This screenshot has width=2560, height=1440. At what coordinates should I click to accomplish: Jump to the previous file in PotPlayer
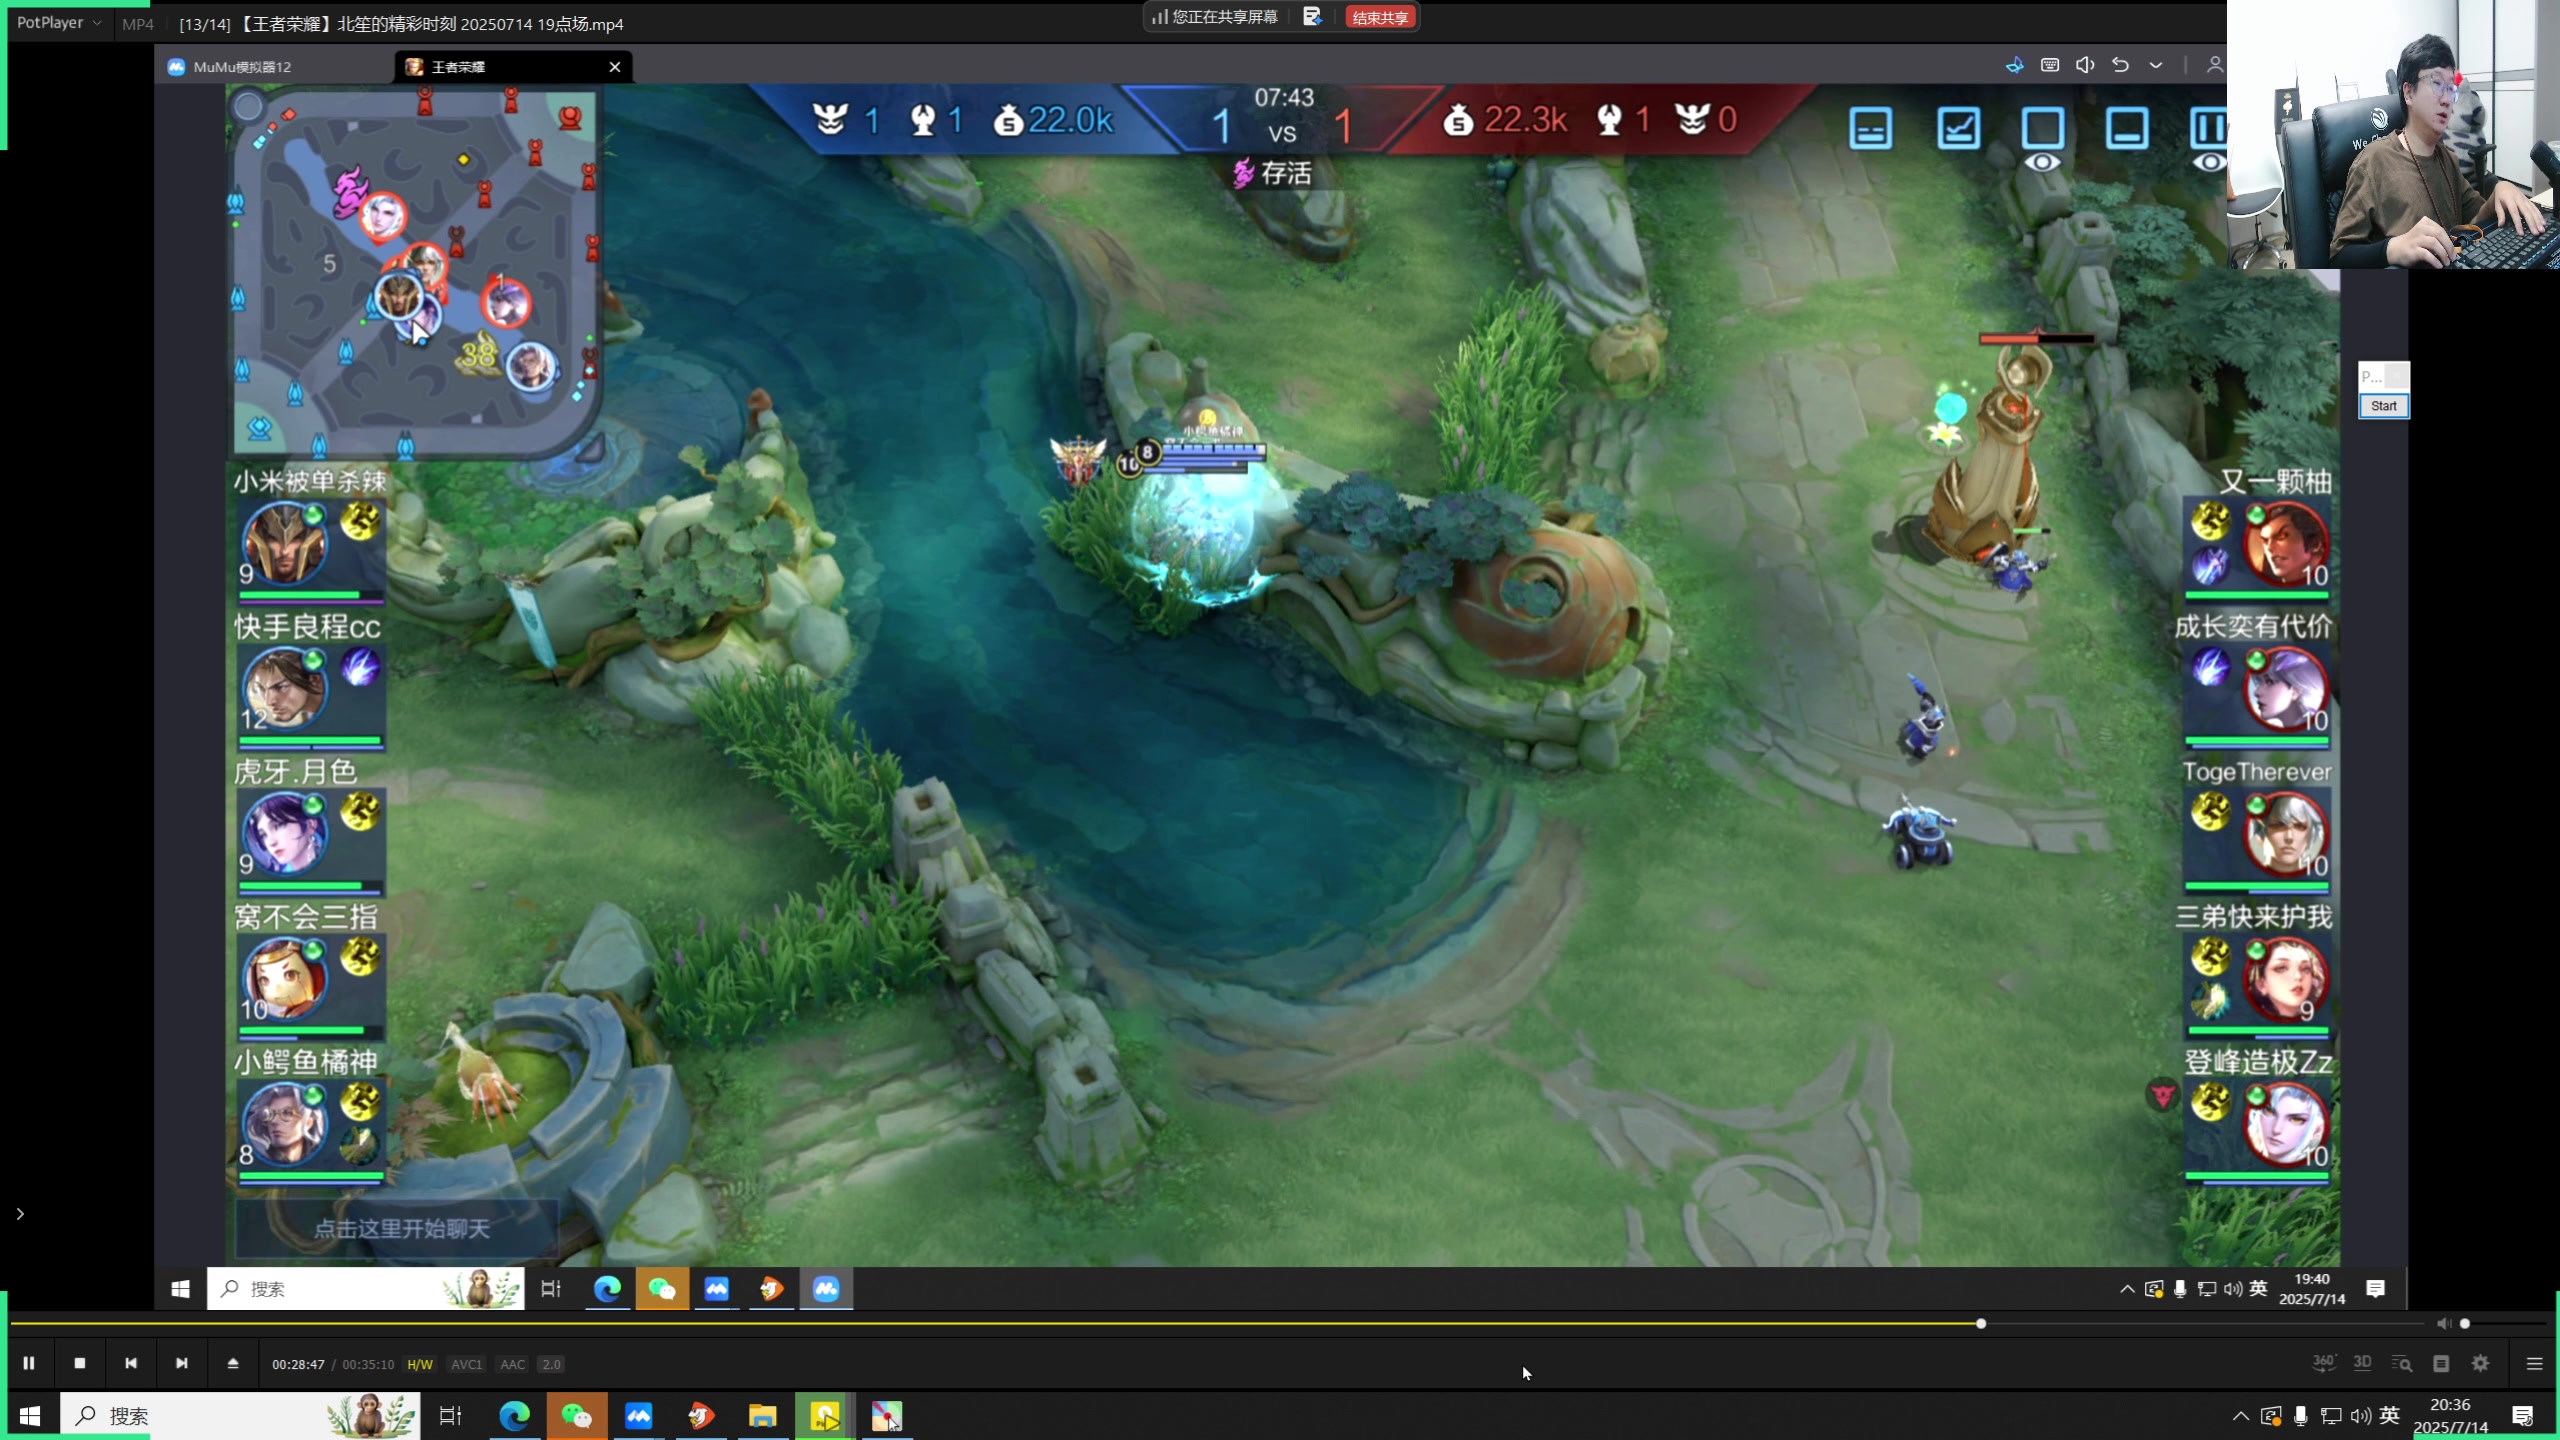[x=131, y=1363]
